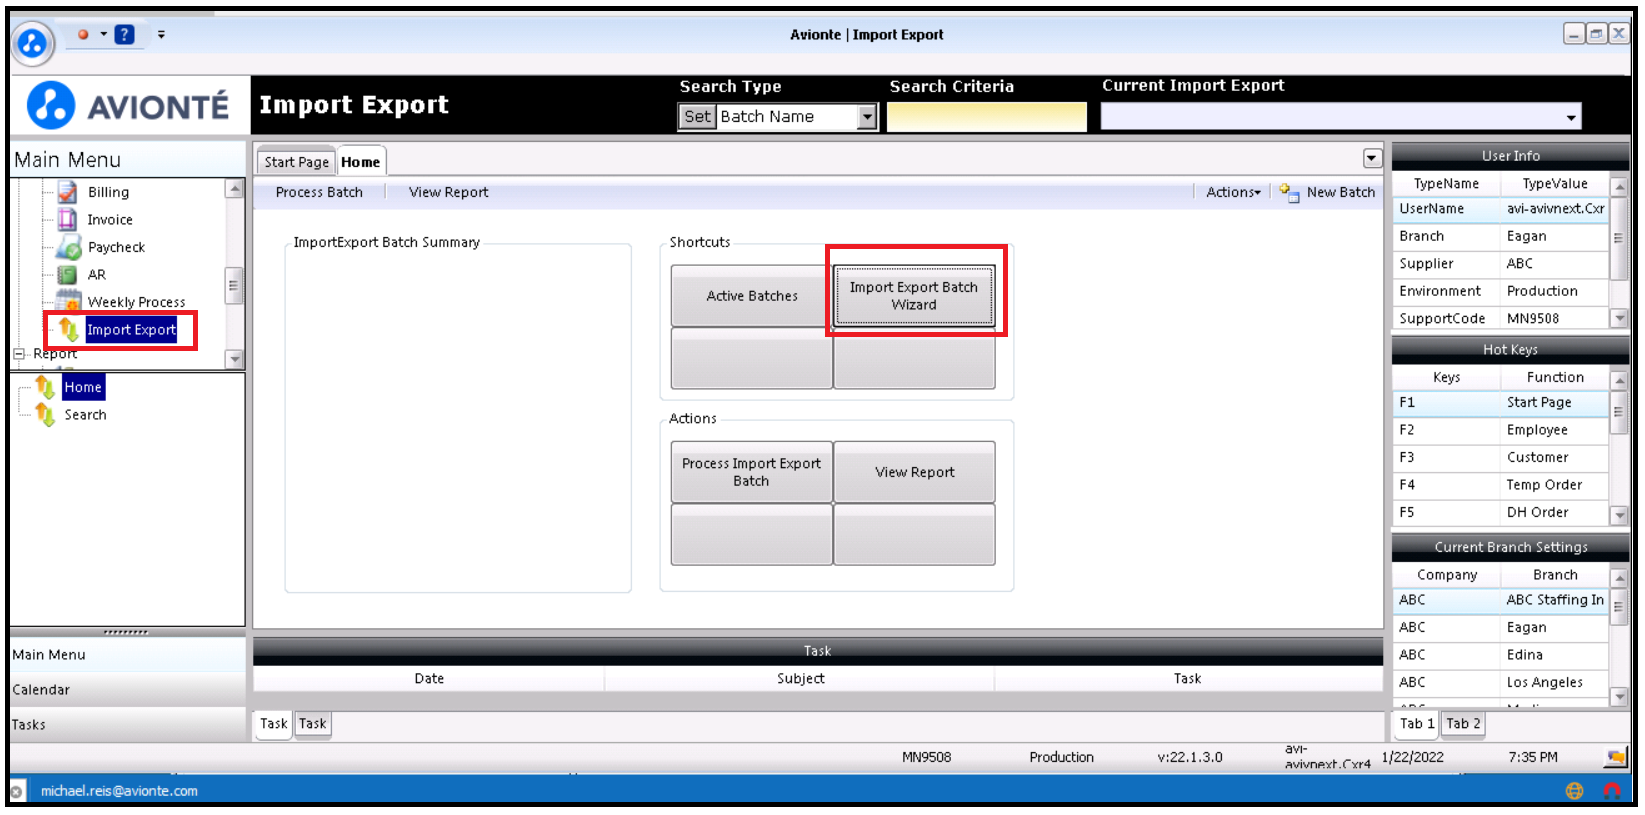Click the Main Menu tree scroll up arrow
Viewport: 1645px width, 815px height.
coord(234,188)
